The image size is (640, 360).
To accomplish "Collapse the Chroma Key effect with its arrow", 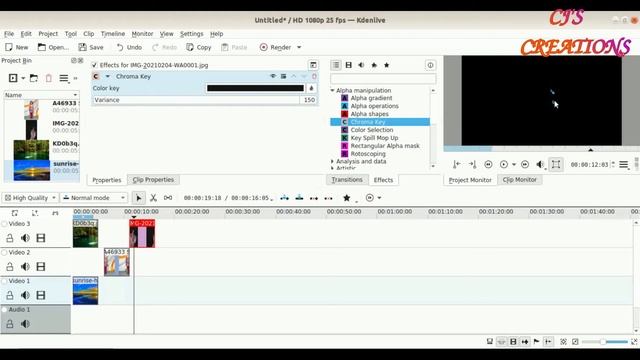I will point(107,76).
